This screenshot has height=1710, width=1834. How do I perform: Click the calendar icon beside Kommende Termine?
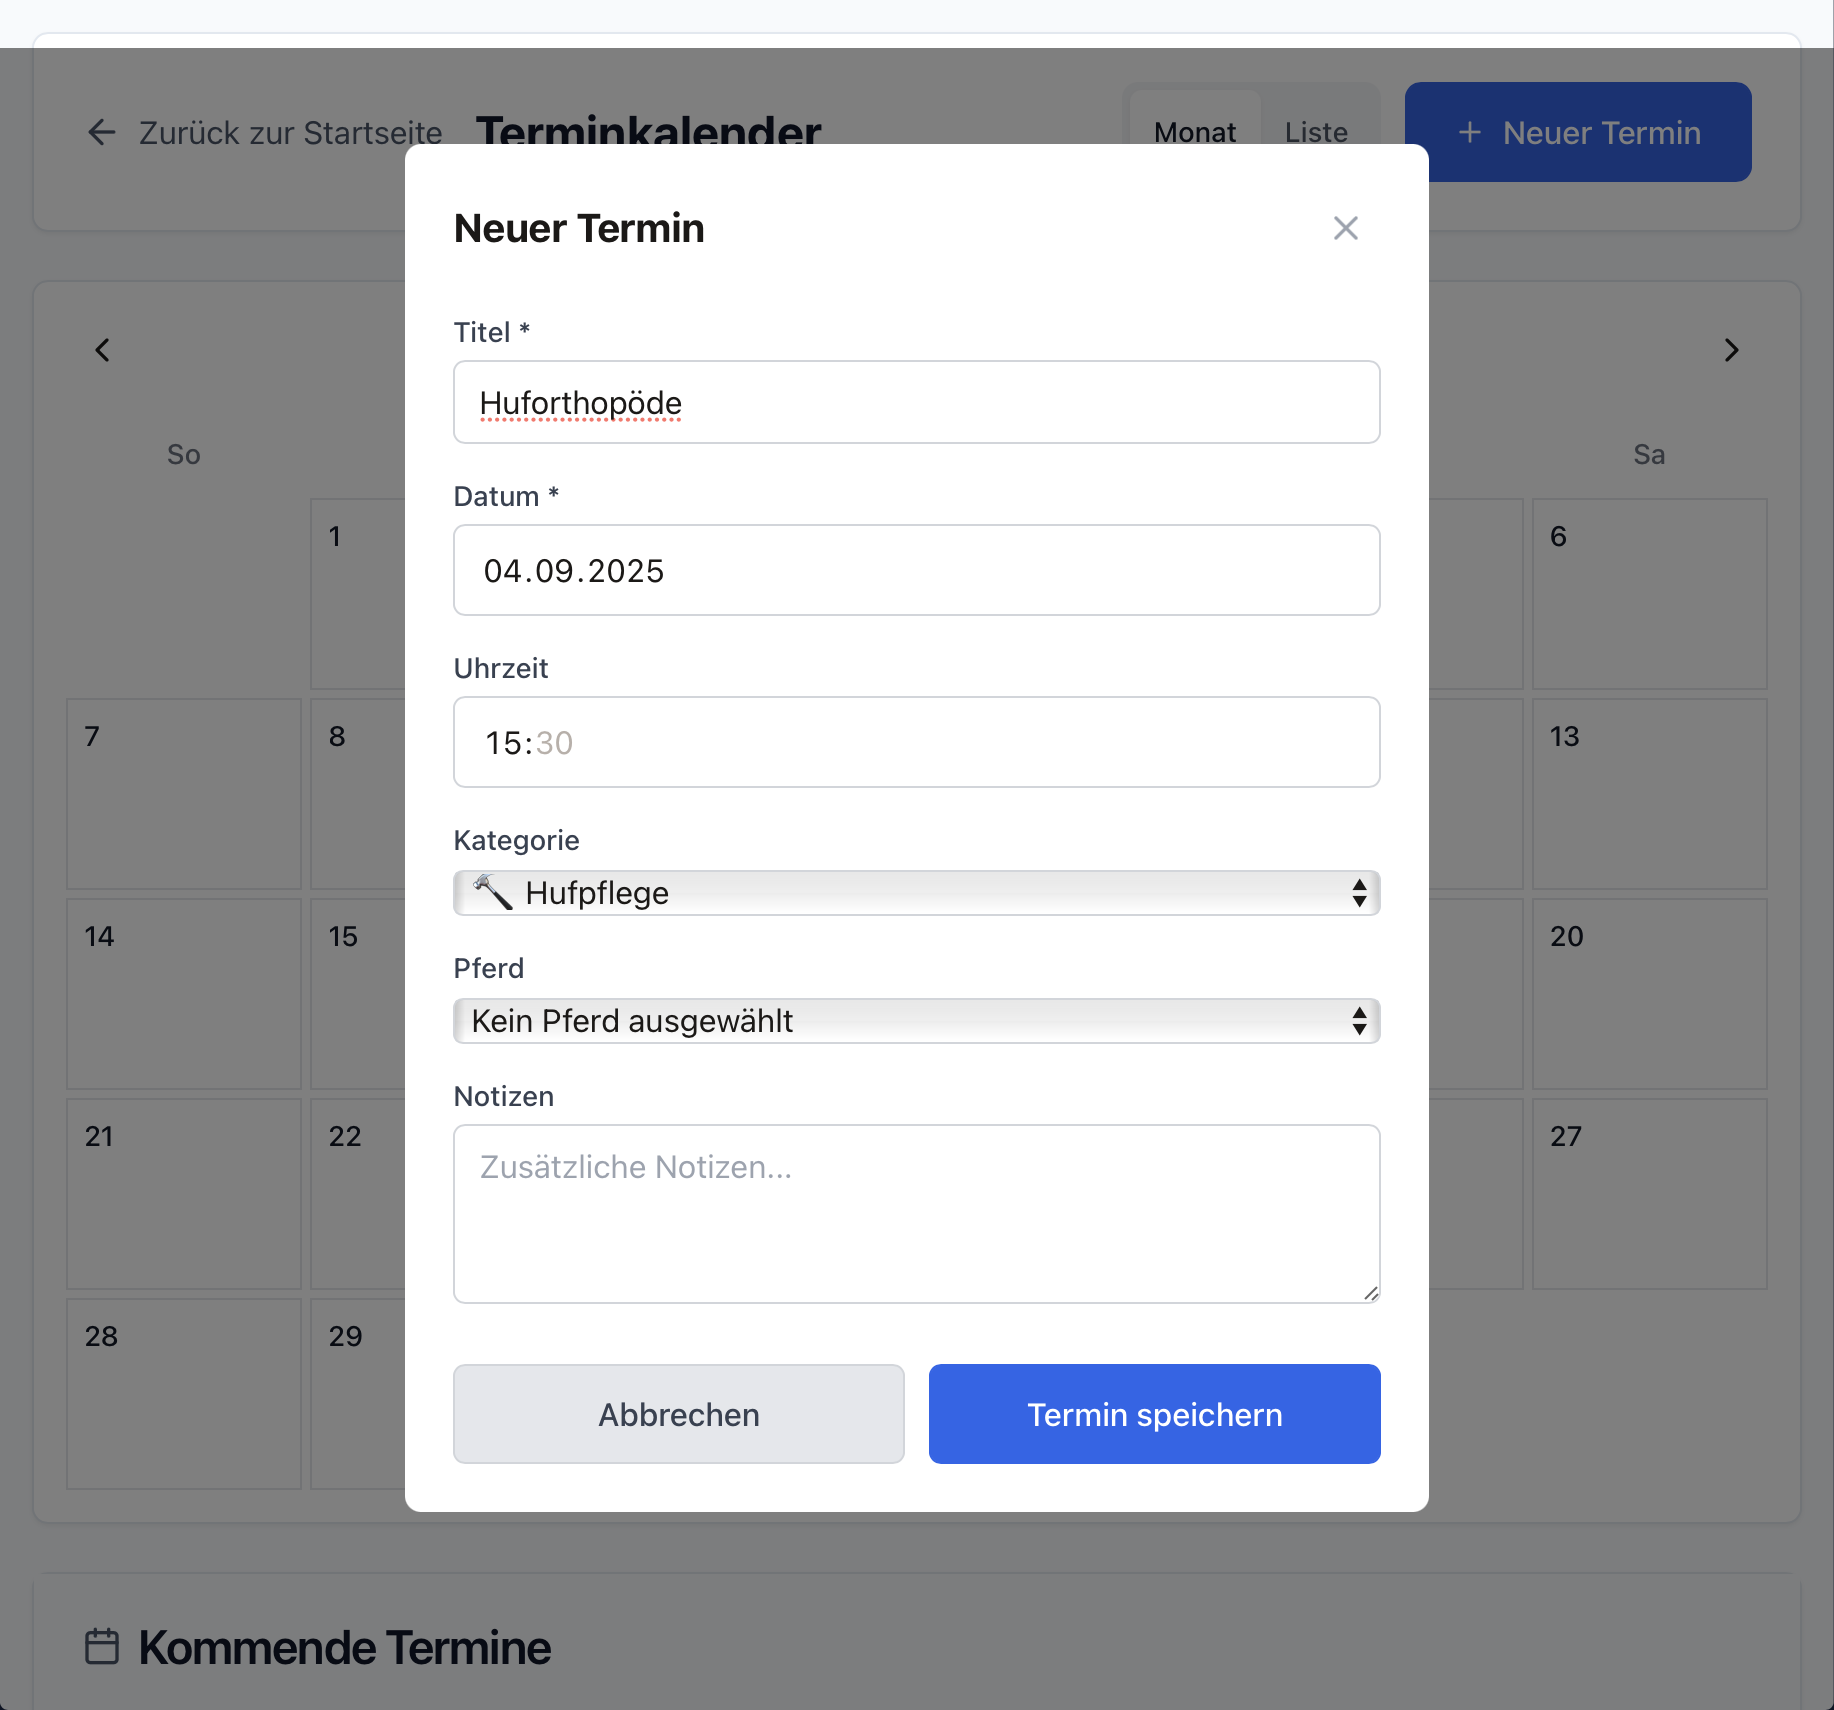(x=102, y=1647)
